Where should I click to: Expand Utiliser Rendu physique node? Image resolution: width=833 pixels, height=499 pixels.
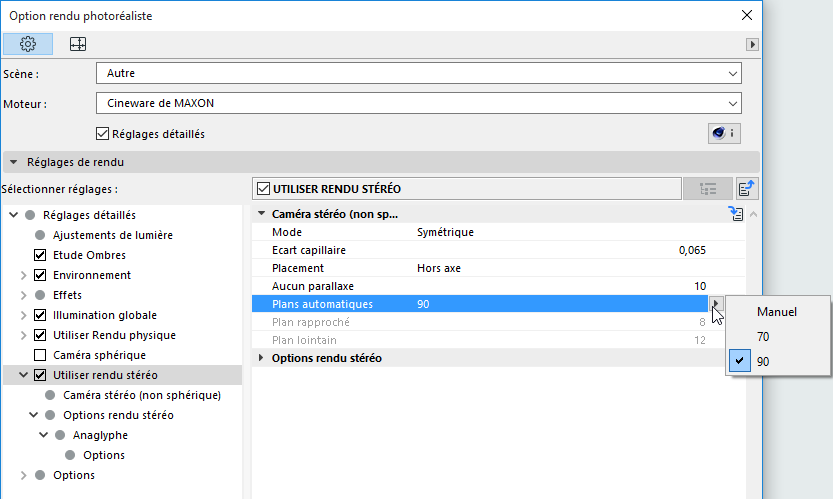(x=23, y=335)
